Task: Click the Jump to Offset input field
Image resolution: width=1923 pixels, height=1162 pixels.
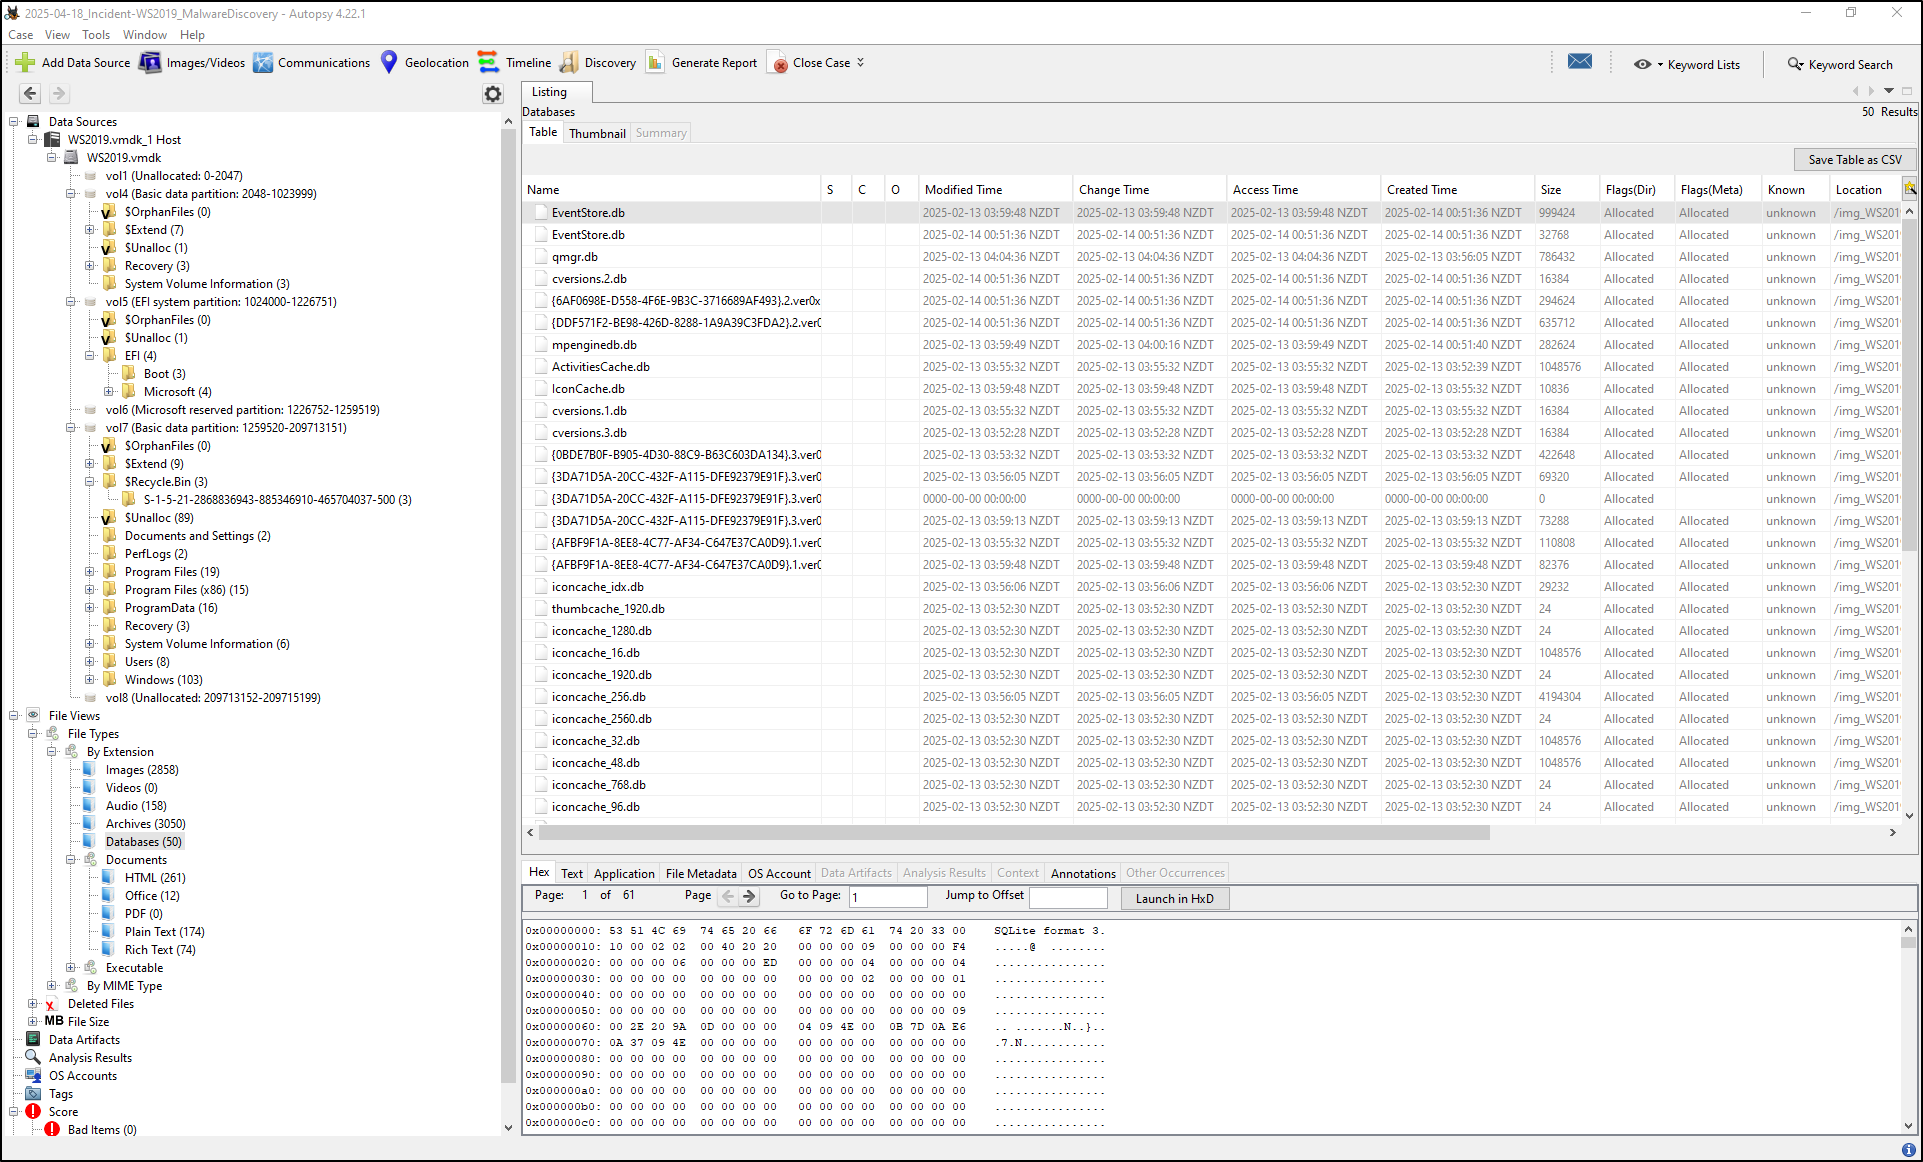Action: click(1068, 897)
